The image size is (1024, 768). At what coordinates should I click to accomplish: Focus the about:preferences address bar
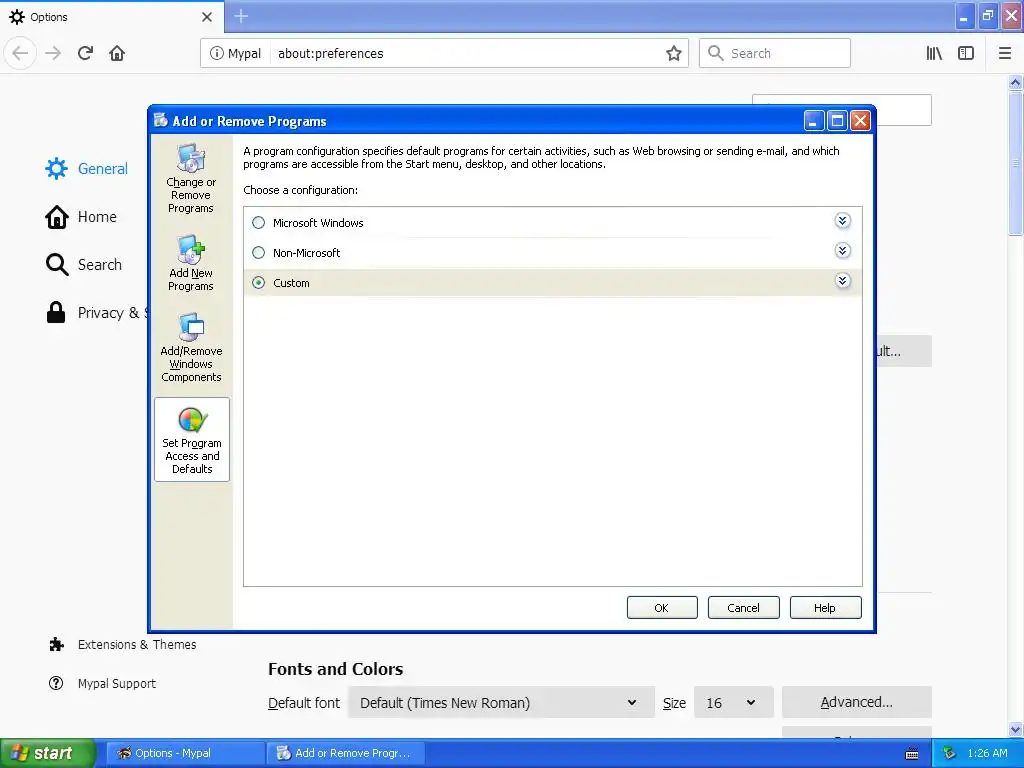click(467, 54)
